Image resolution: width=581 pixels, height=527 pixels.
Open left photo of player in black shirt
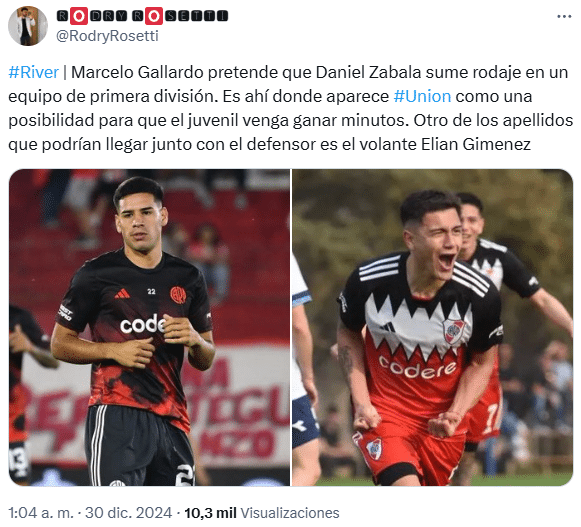point(149,327)
